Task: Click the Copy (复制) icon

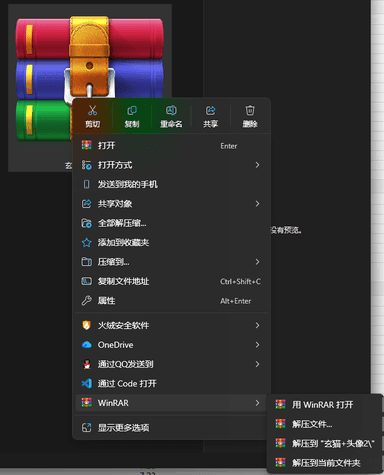Action: pos(132,110)
